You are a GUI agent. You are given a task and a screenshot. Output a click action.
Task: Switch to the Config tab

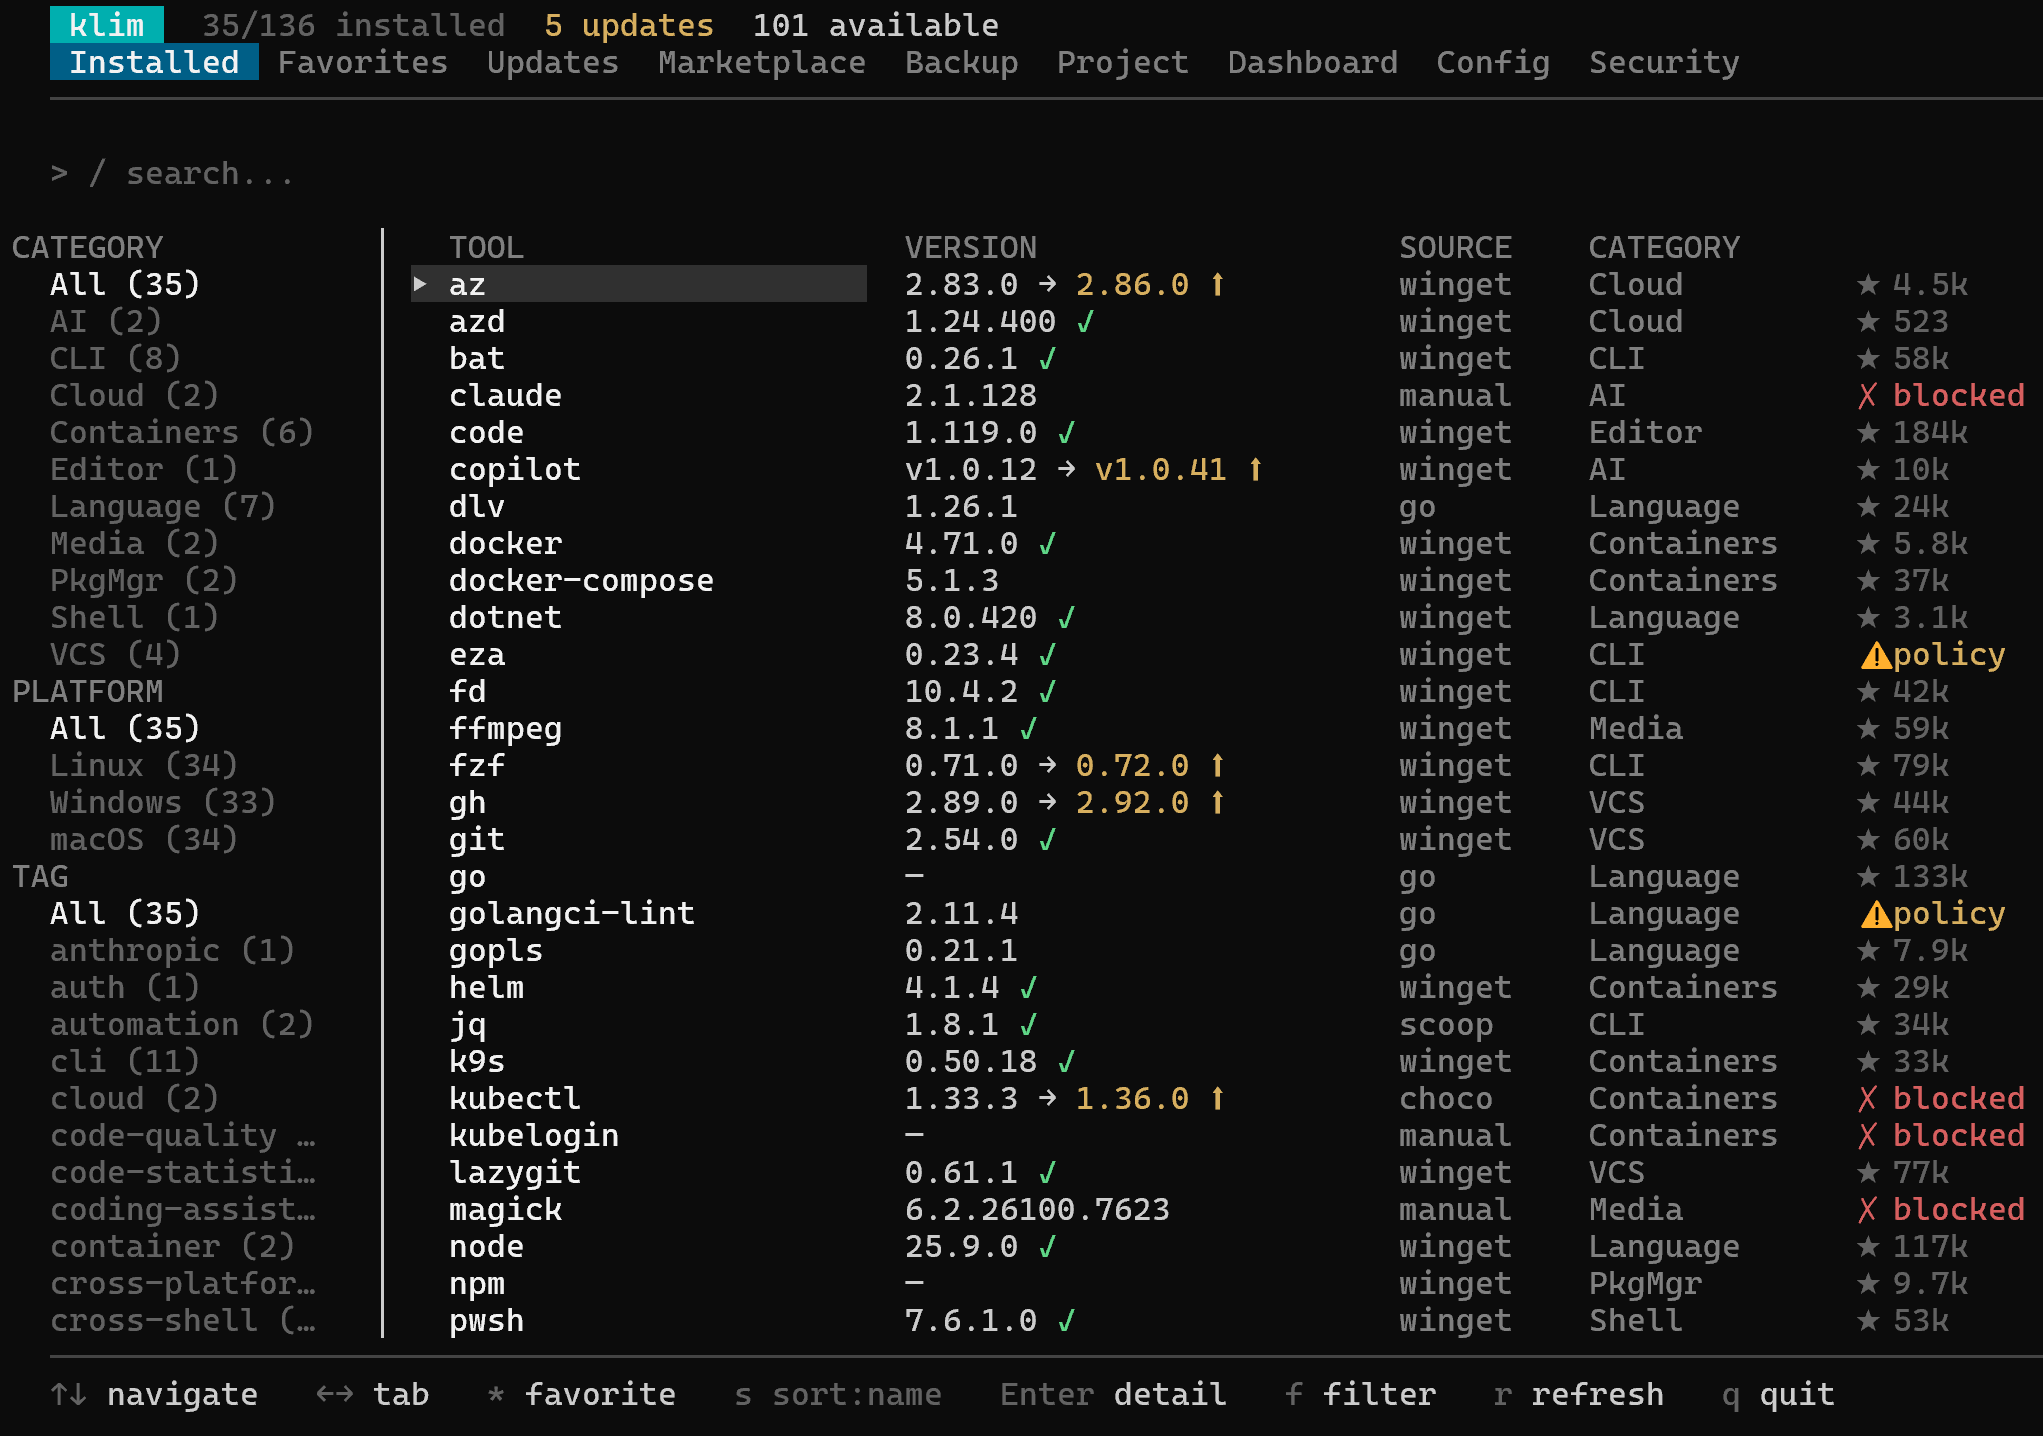tap(1492, 63)
